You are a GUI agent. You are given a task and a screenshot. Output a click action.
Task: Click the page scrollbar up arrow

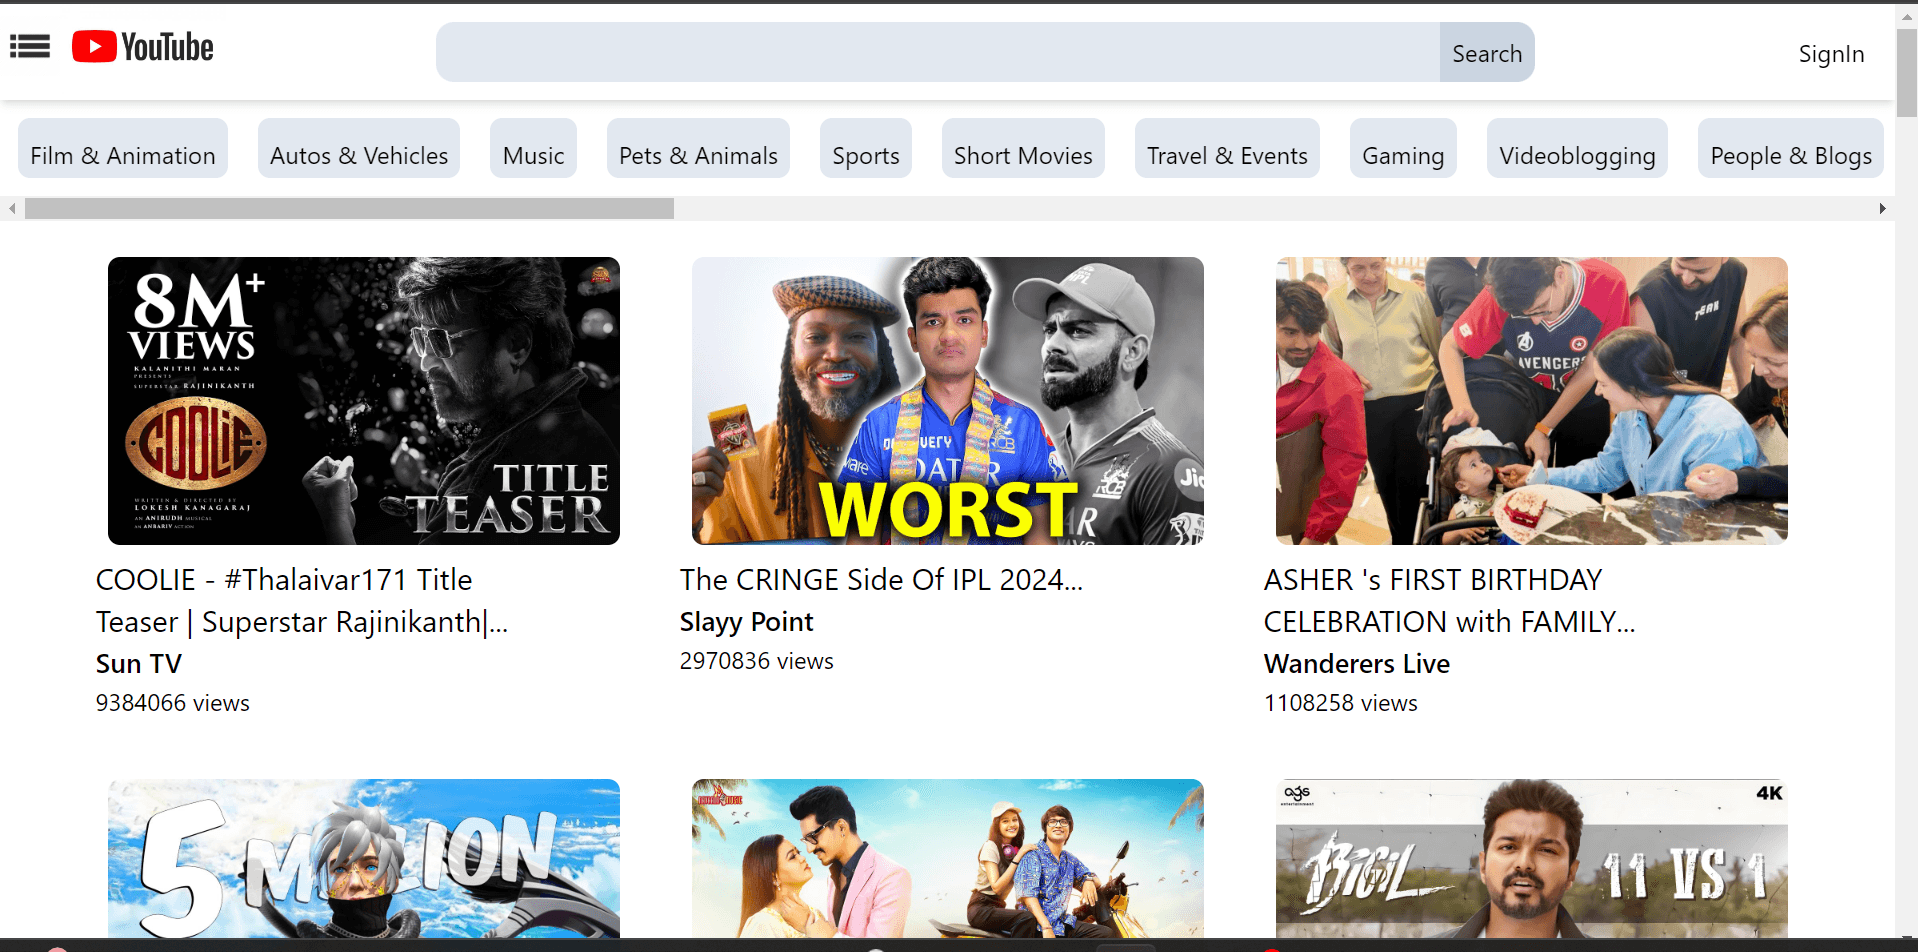1907,16
